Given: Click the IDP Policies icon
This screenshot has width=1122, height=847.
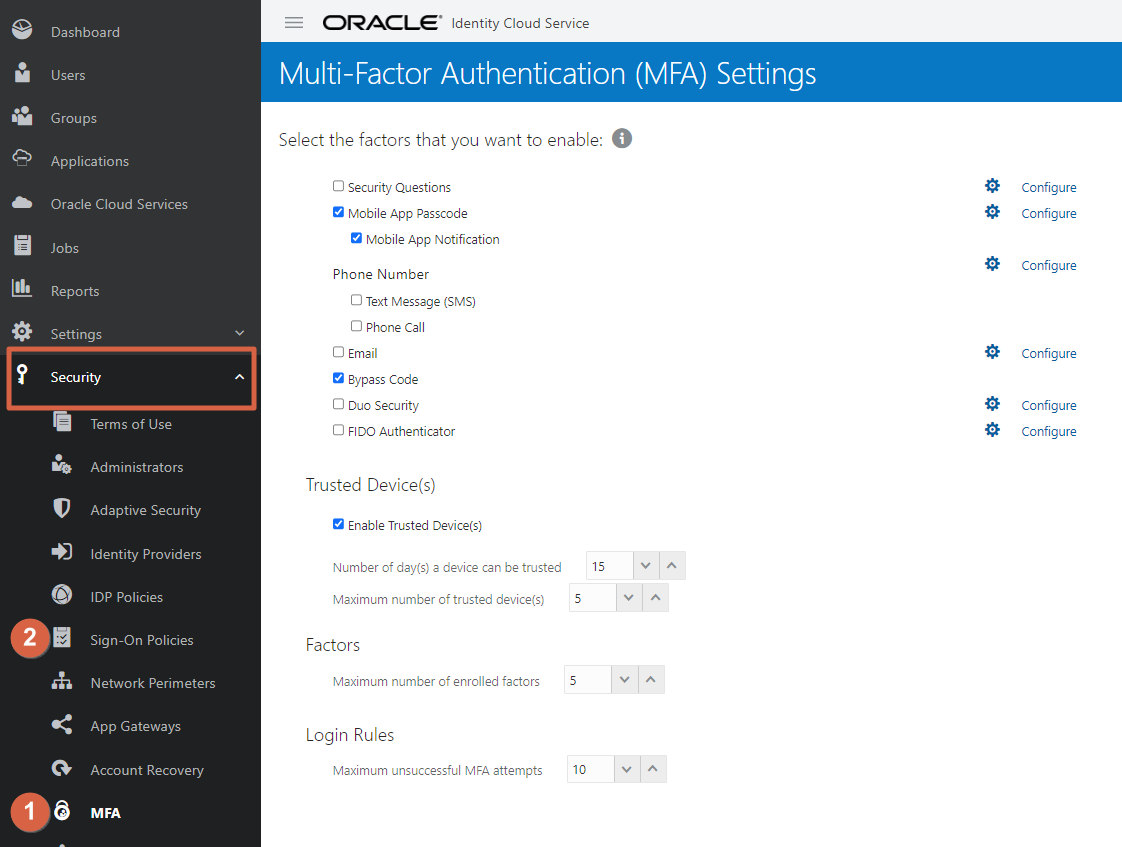Looking at the screenshot, I should (x=62, y=594).
